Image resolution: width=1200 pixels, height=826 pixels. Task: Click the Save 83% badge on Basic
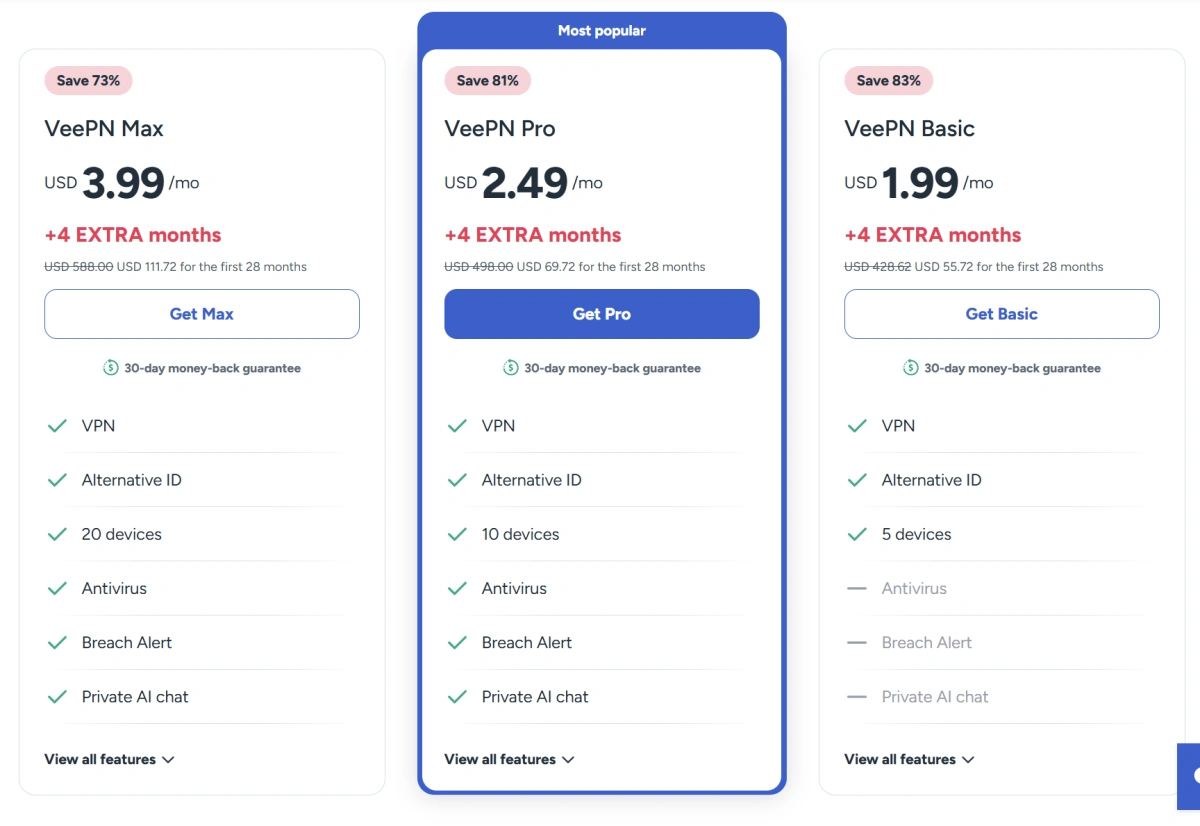pyautogui.click(x=888, y=80)
